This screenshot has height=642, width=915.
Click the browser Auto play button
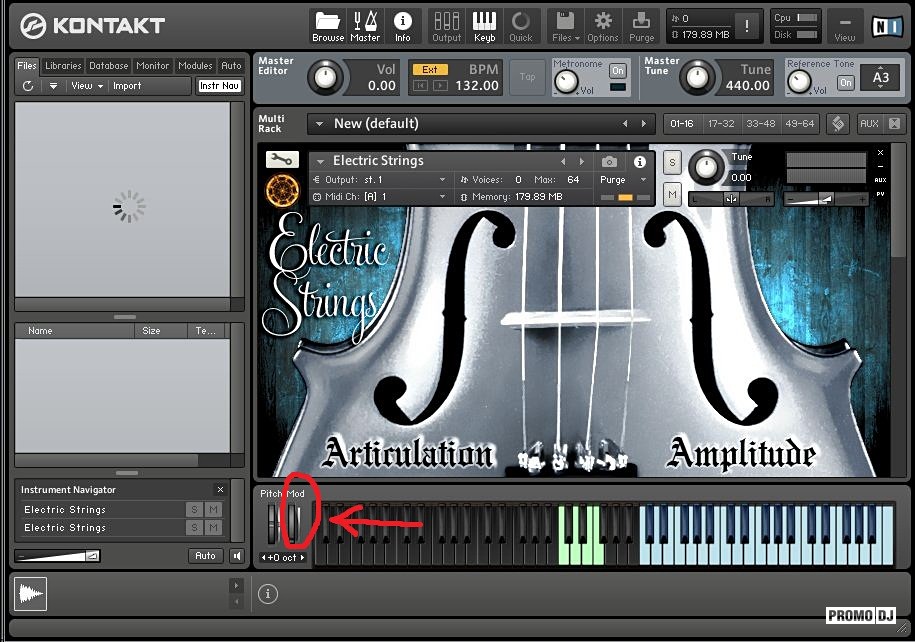coord(205,556)
